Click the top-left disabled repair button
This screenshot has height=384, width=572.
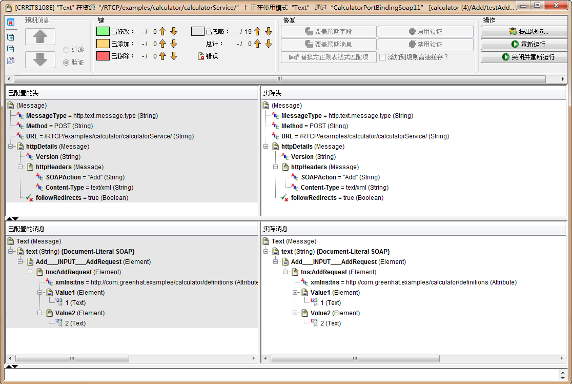[x=329, y=31]
